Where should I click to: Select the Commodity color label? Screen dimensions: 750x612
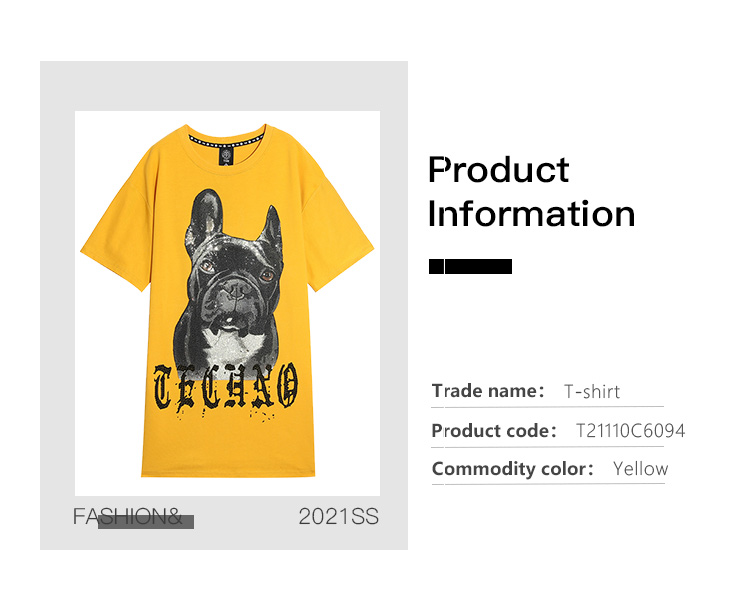tap(512, 469)
